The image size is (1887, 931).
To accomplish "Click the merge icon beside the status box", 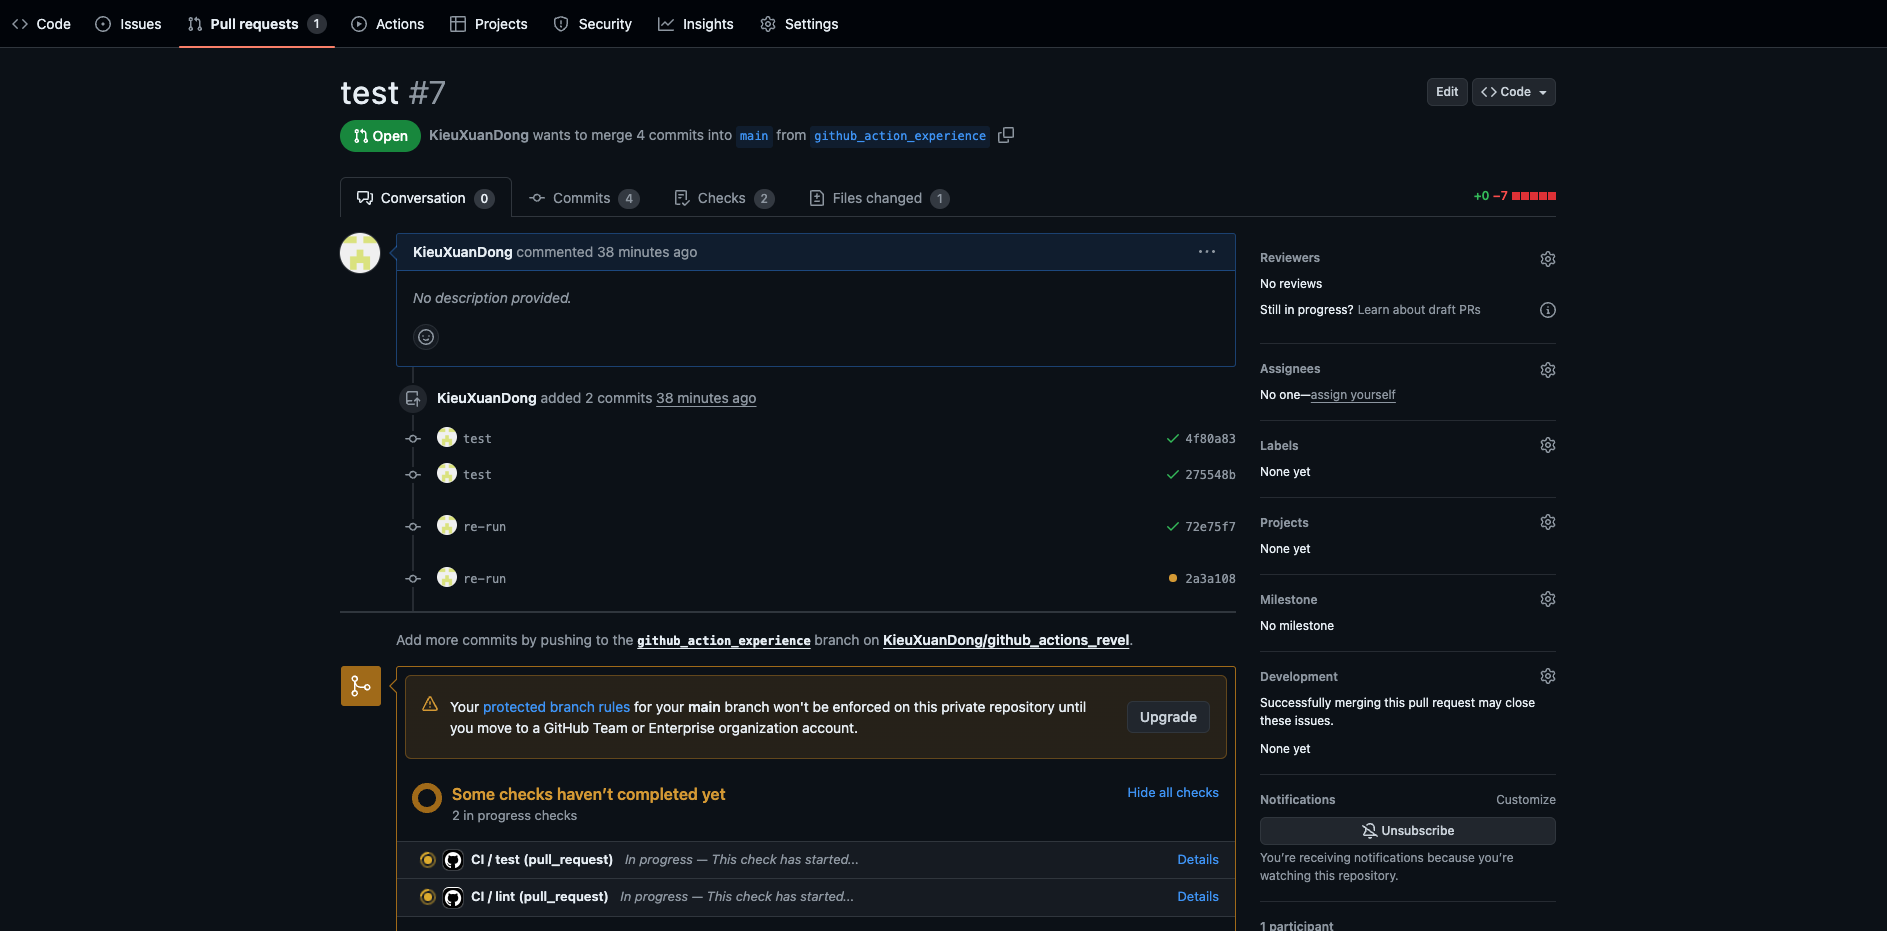I will (361, 686).
